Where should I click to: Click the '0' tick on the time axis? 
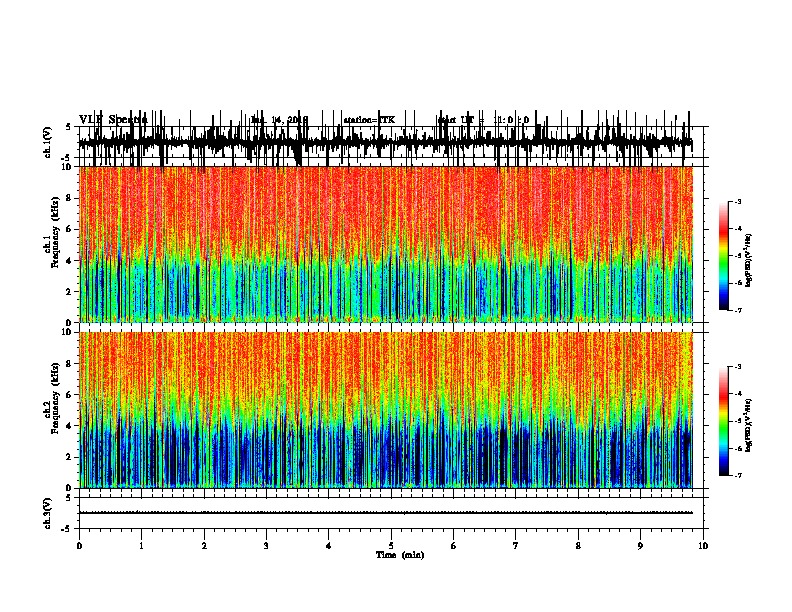click(x=79, y=546)
